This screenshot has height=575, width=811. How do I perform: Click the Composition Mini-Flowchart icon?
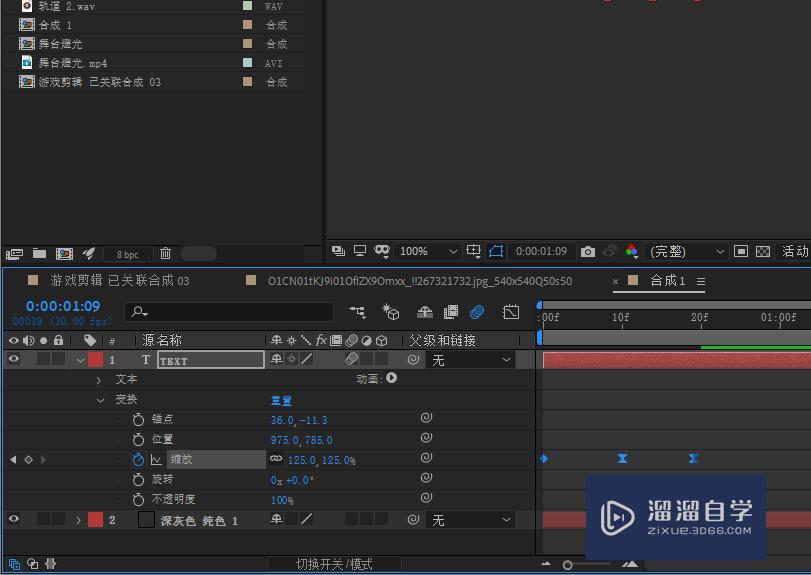(x=357, y=312)
